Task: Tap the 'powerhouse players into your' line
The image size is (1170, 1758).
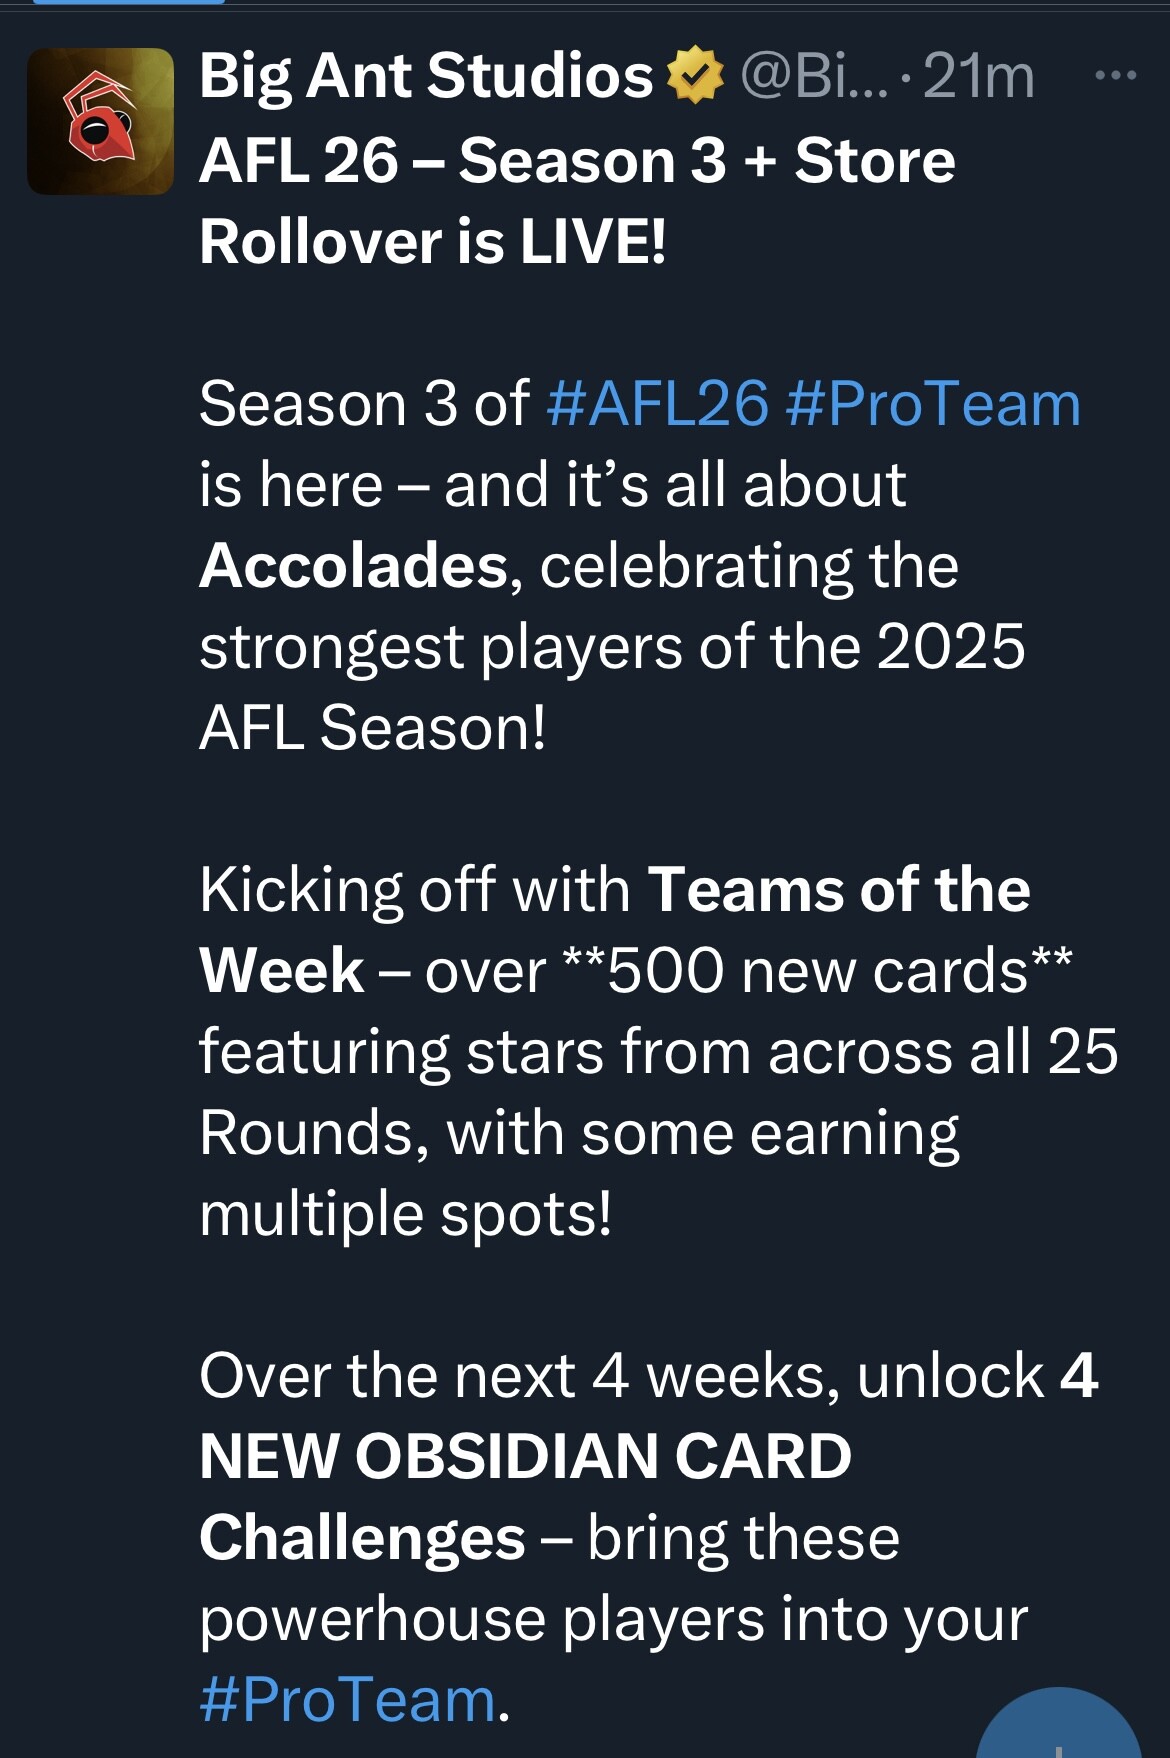Action: click(x=613, y=1620)
